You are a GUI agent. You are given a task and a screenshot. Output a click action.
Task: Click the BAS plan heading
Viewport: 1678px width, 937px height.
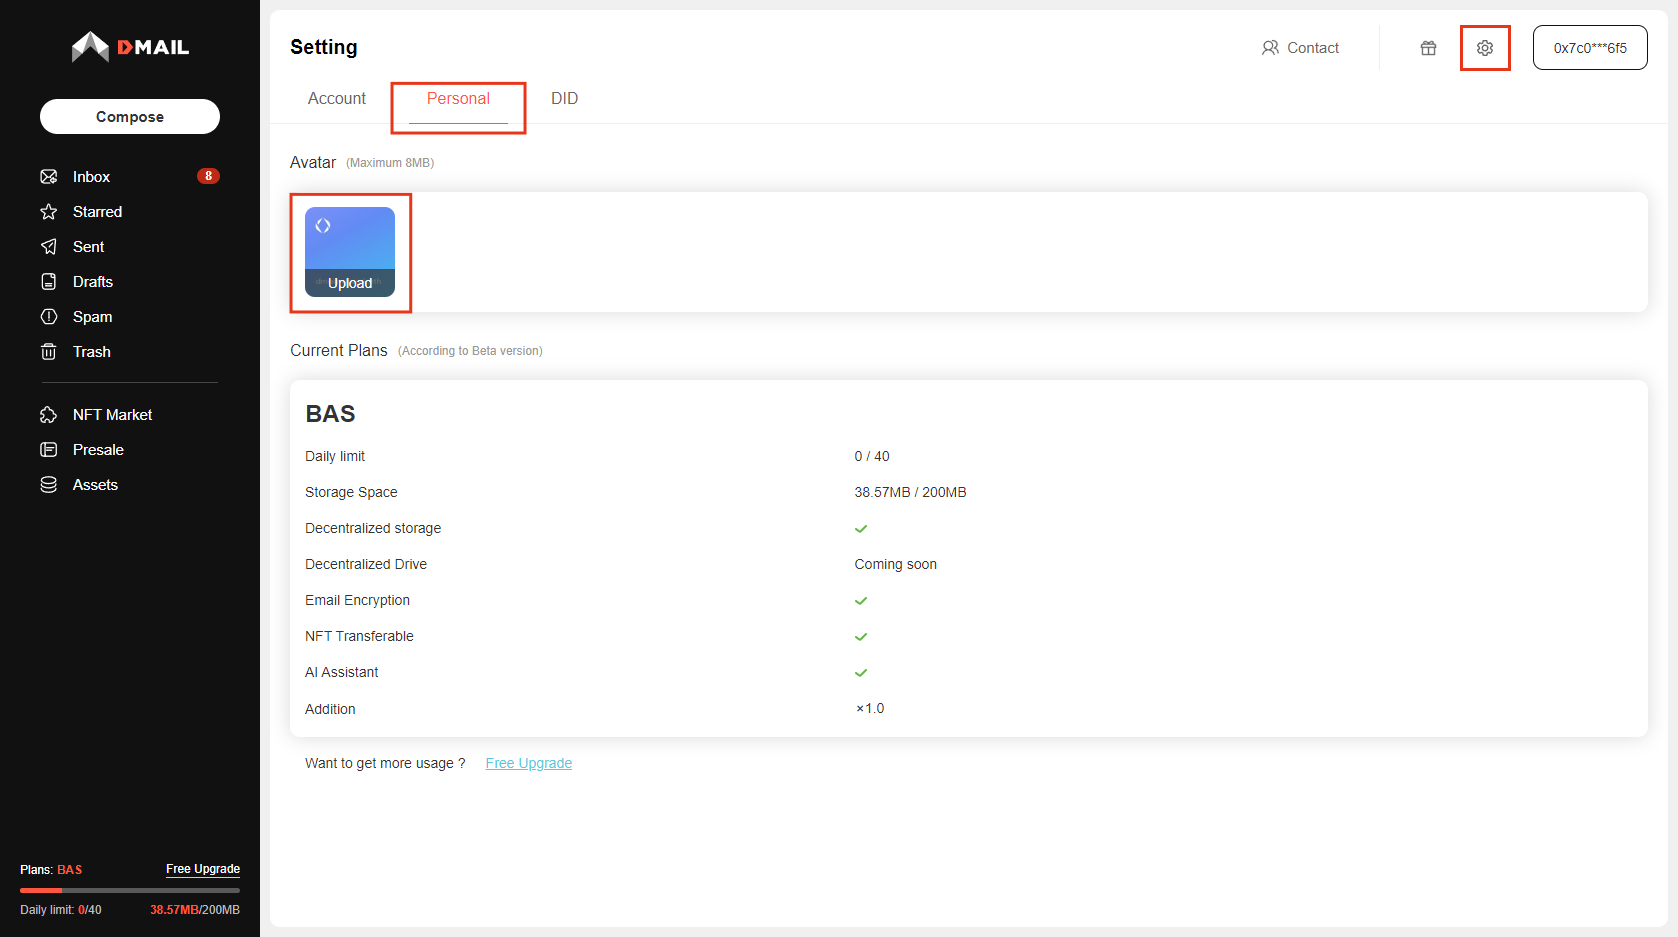coord(331,414)
